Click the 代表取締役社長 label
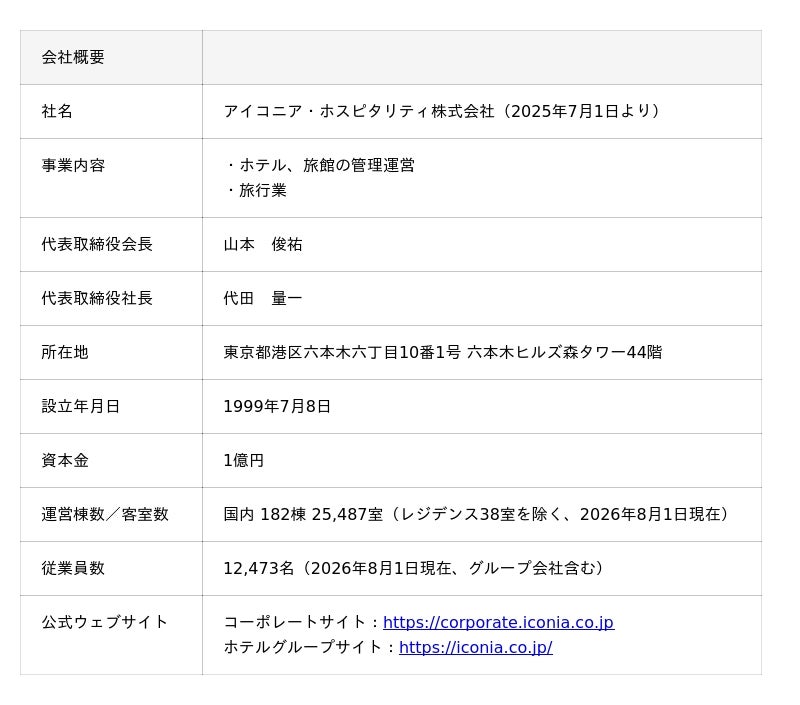The image size is (800, 705). (97, 298)
